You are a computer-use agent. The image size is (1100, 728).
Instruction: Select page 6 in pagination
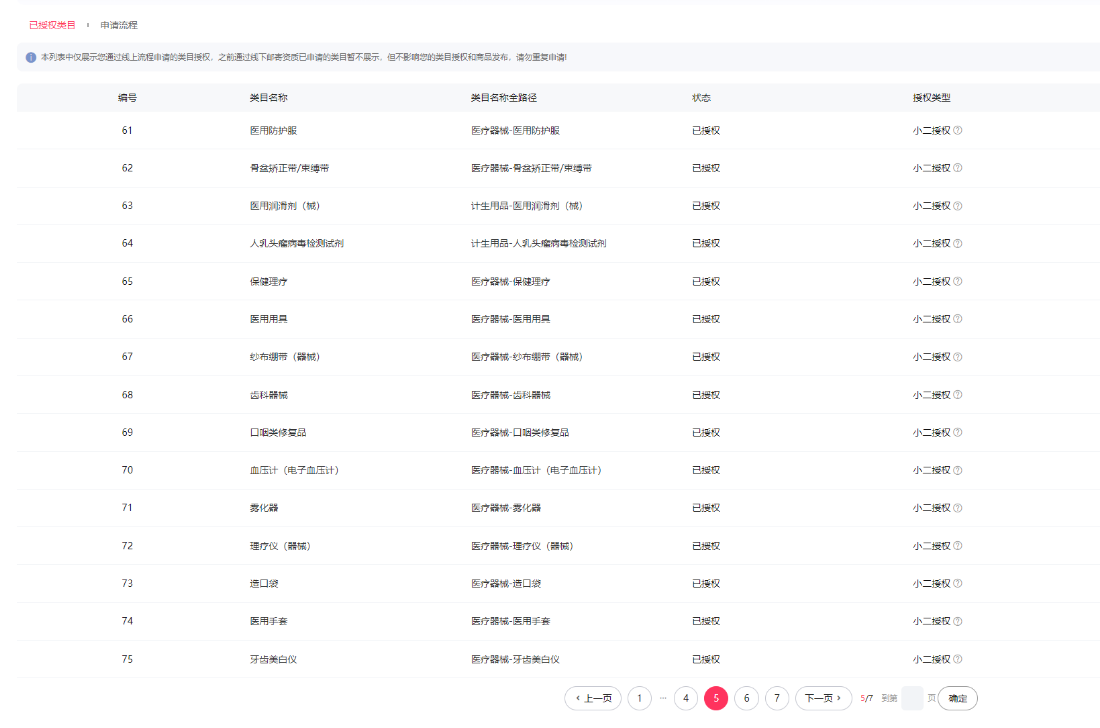[746, 698]
